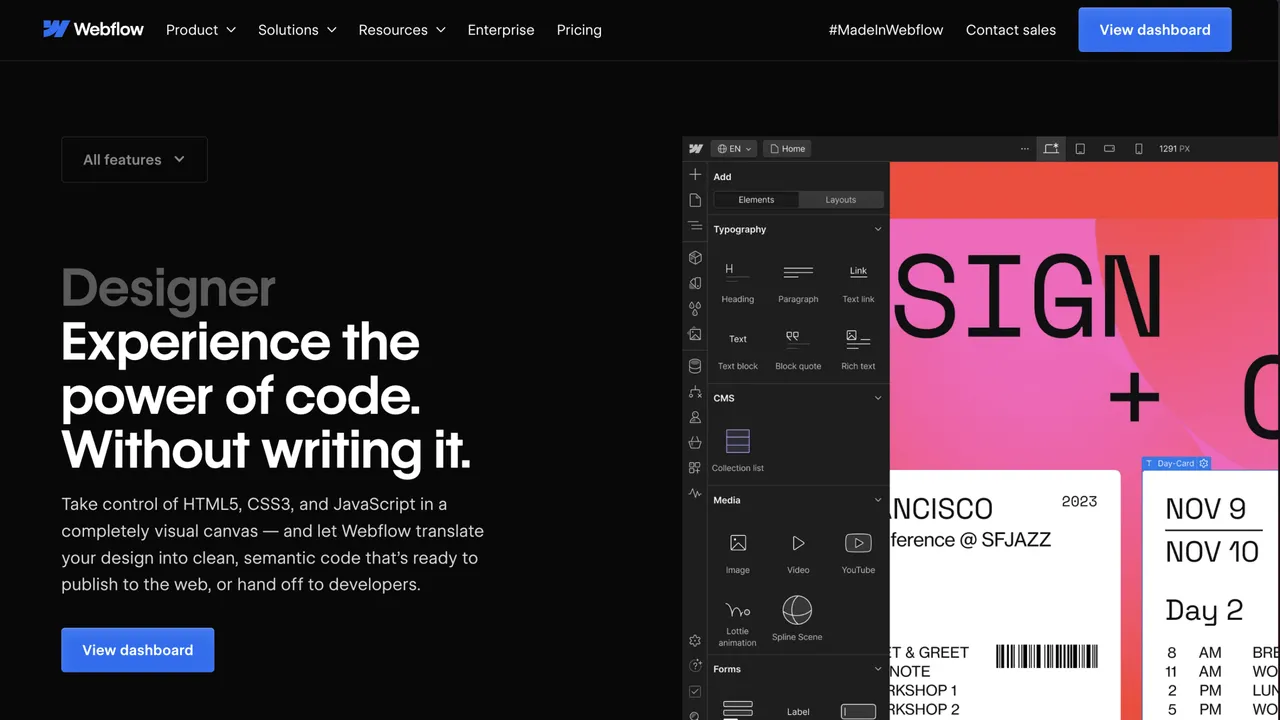Click the three-dots more options in Designer toolbar
Image resolution: width=1280 pixels, height=720 pixels.
[x=1024, y=149]
